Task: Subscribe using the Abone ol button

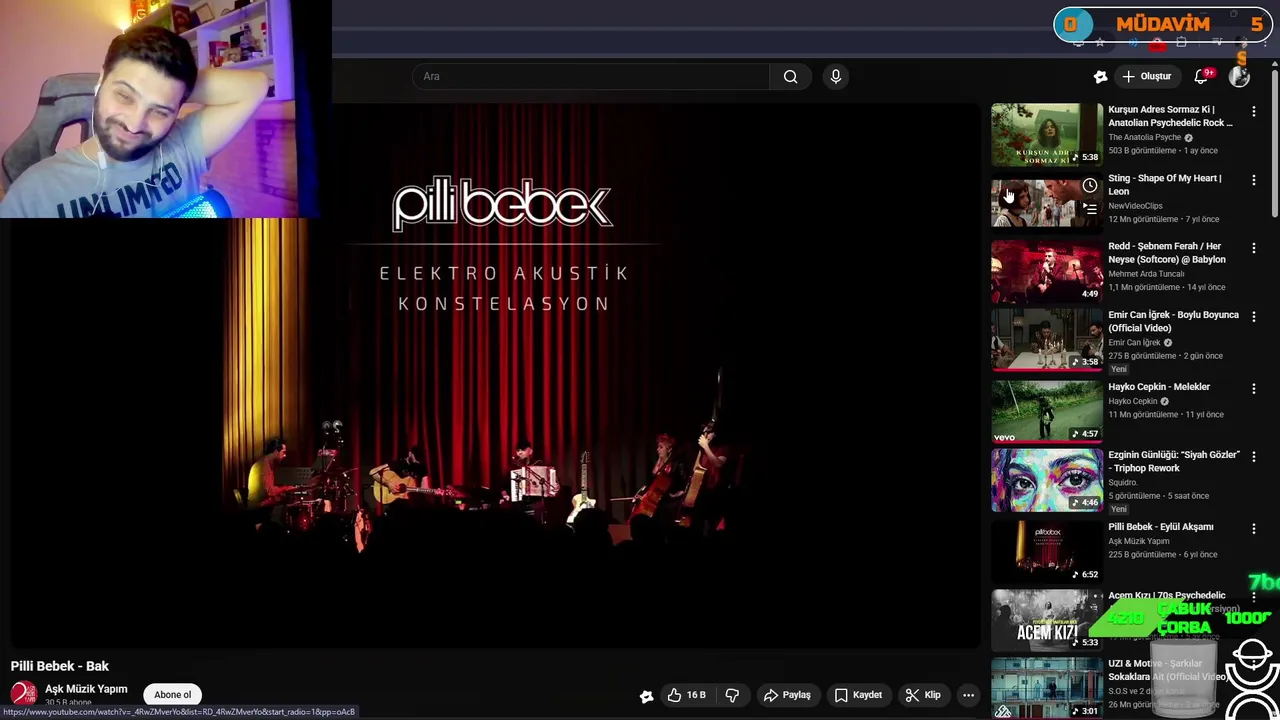Action: [172, 695]
